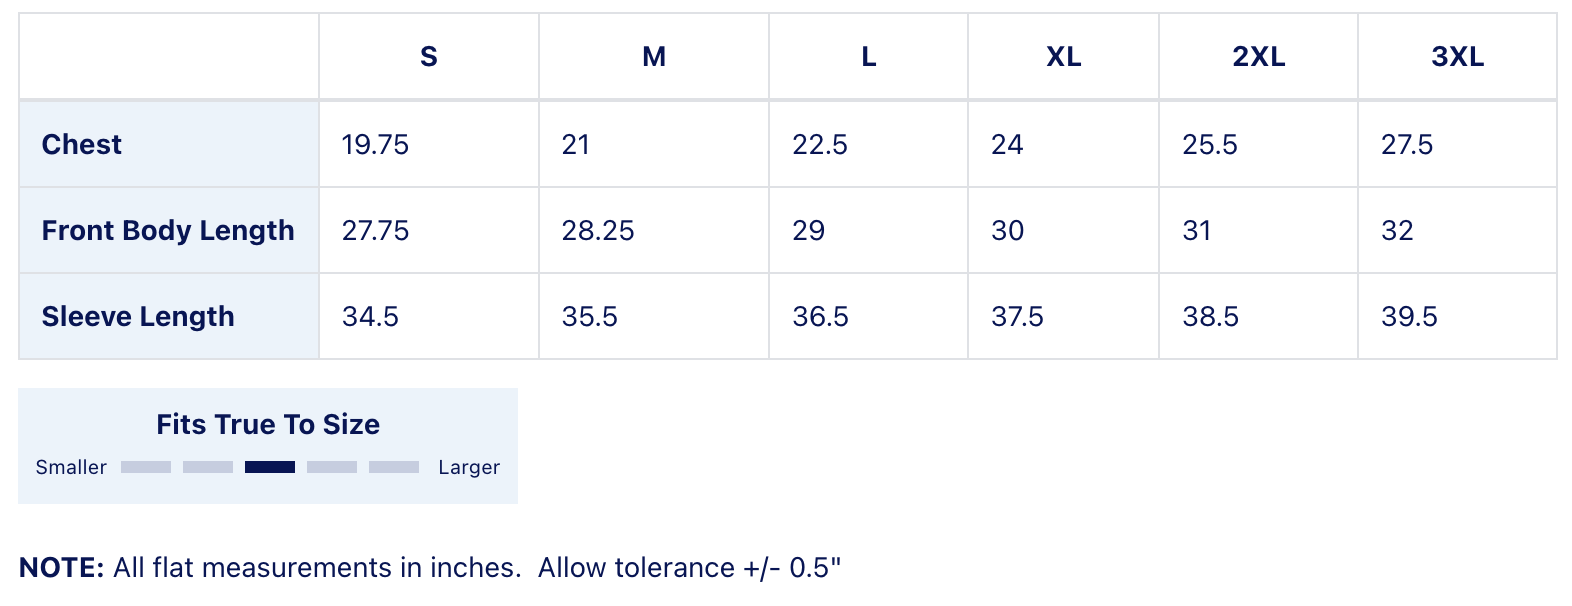Click the last fit scale segment next to Larger

[x=394, y=467]
